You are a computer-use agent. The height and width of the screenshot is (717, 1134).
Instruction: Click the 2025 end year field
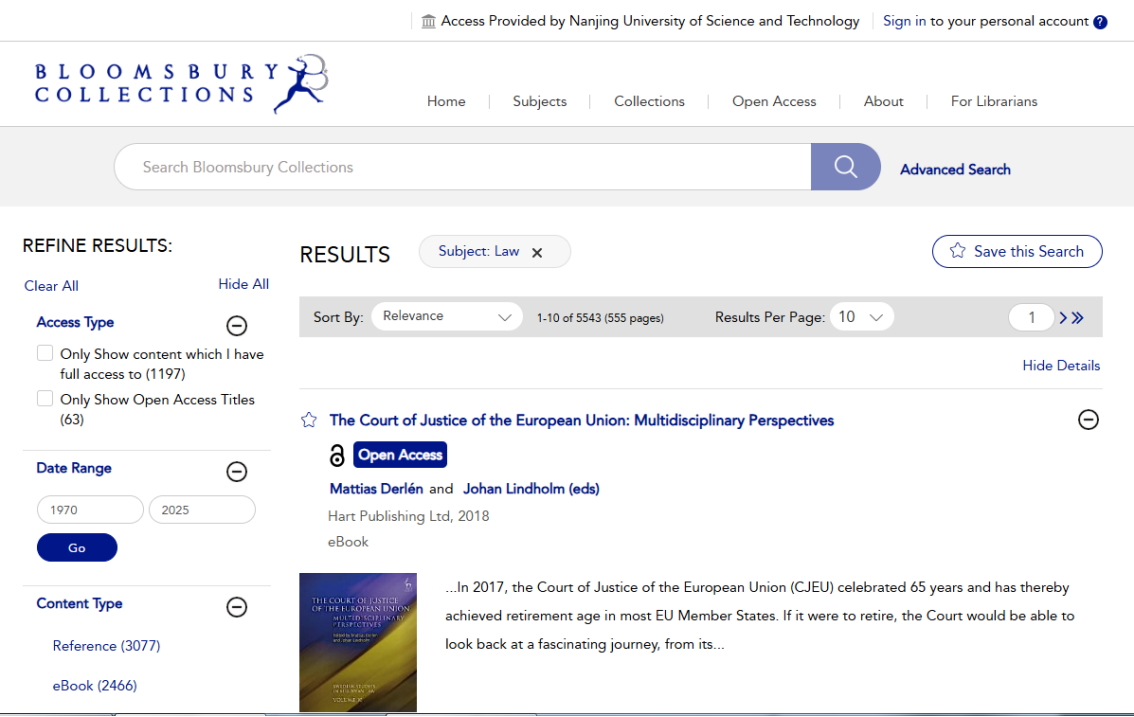point(202,509)
